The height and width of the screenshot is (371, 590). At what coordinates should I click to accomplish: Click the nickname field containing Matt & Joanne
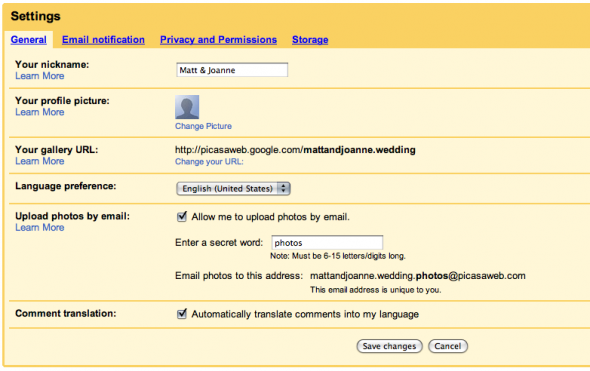point(232,70)
